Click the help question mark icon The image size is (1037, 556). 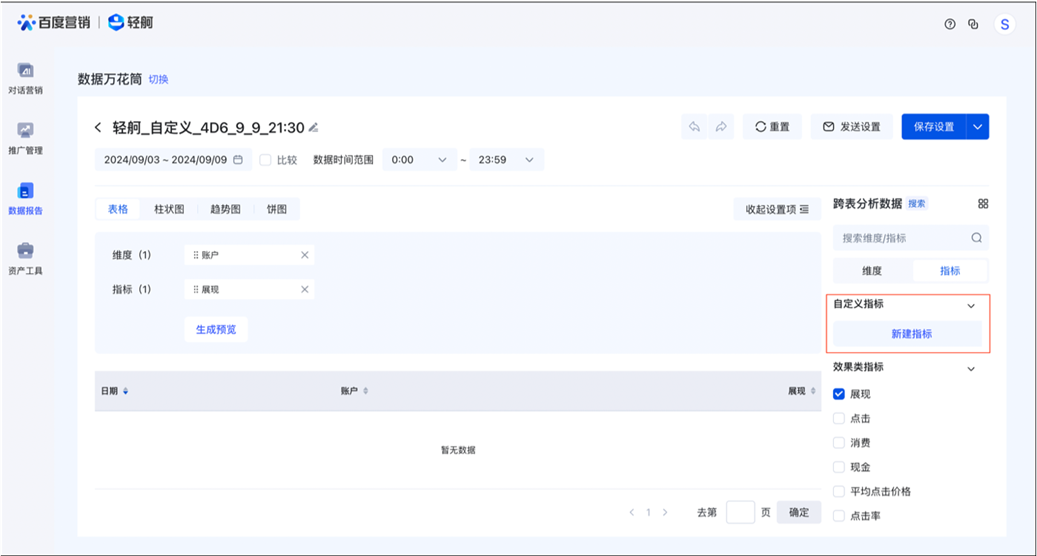950,24
